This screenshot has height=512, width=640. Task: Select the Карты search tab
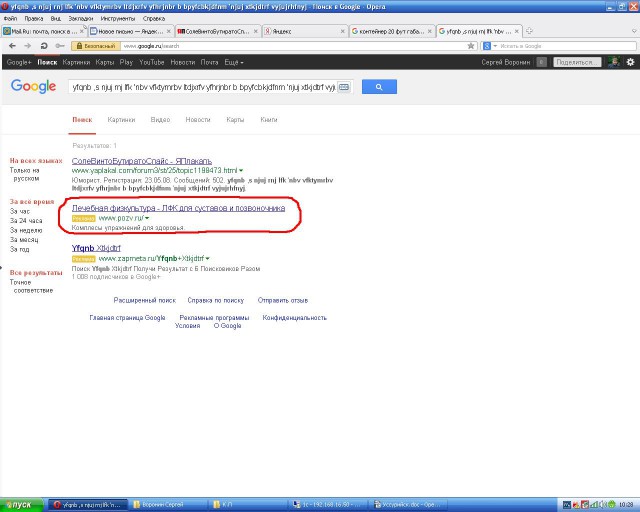[235, 120]
